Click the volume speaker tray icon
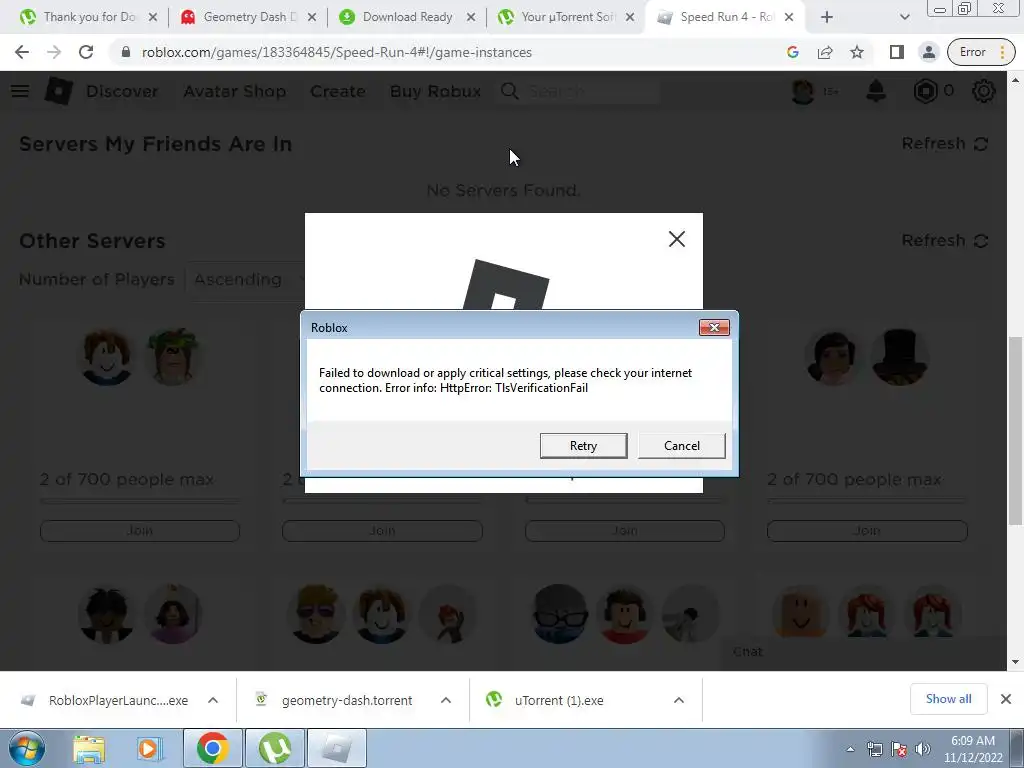 tap(923, 749)
